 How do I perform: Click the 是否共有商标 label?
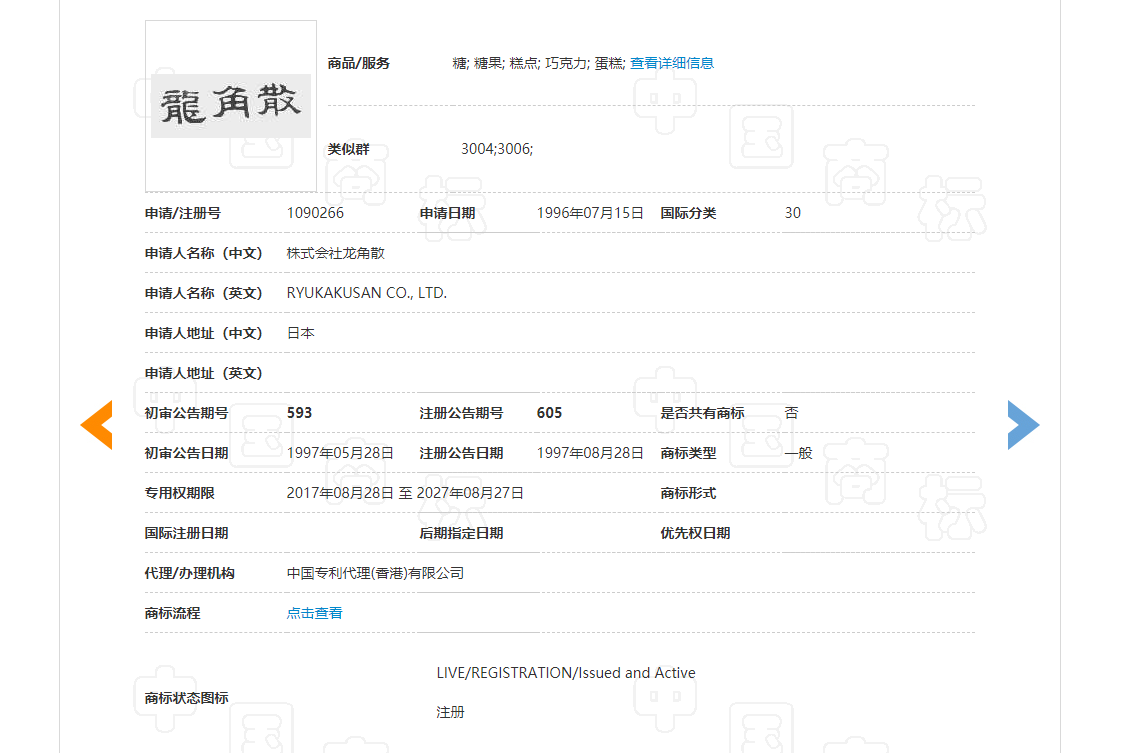[702, 413]
